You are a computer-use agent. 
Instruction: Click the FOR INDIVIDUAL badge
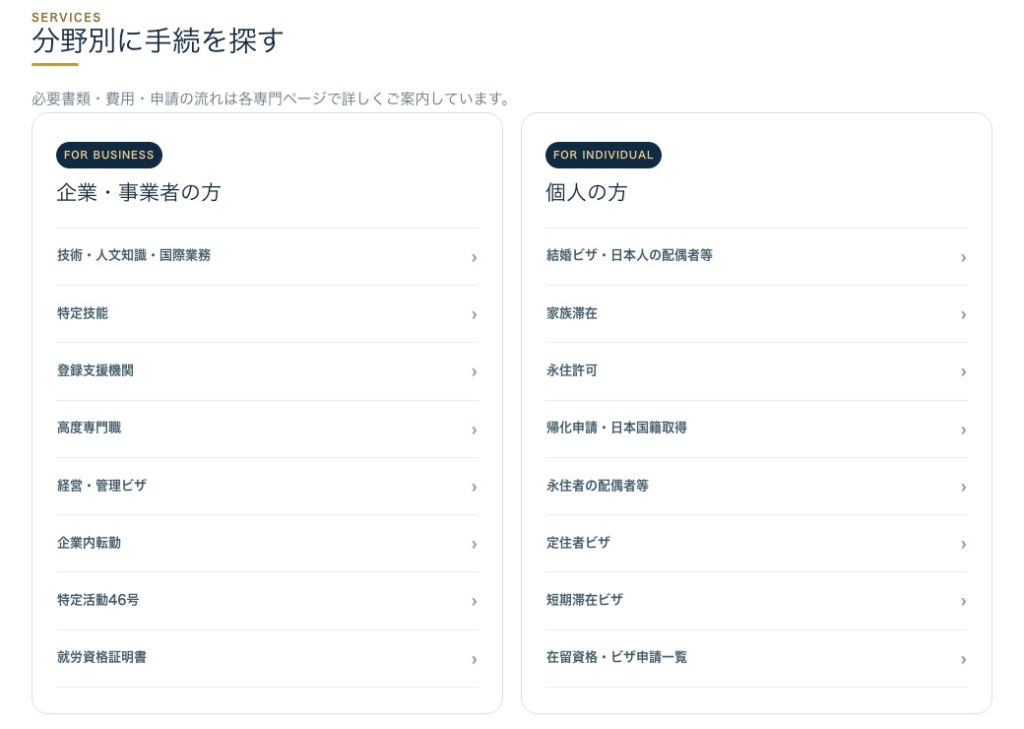603,155
